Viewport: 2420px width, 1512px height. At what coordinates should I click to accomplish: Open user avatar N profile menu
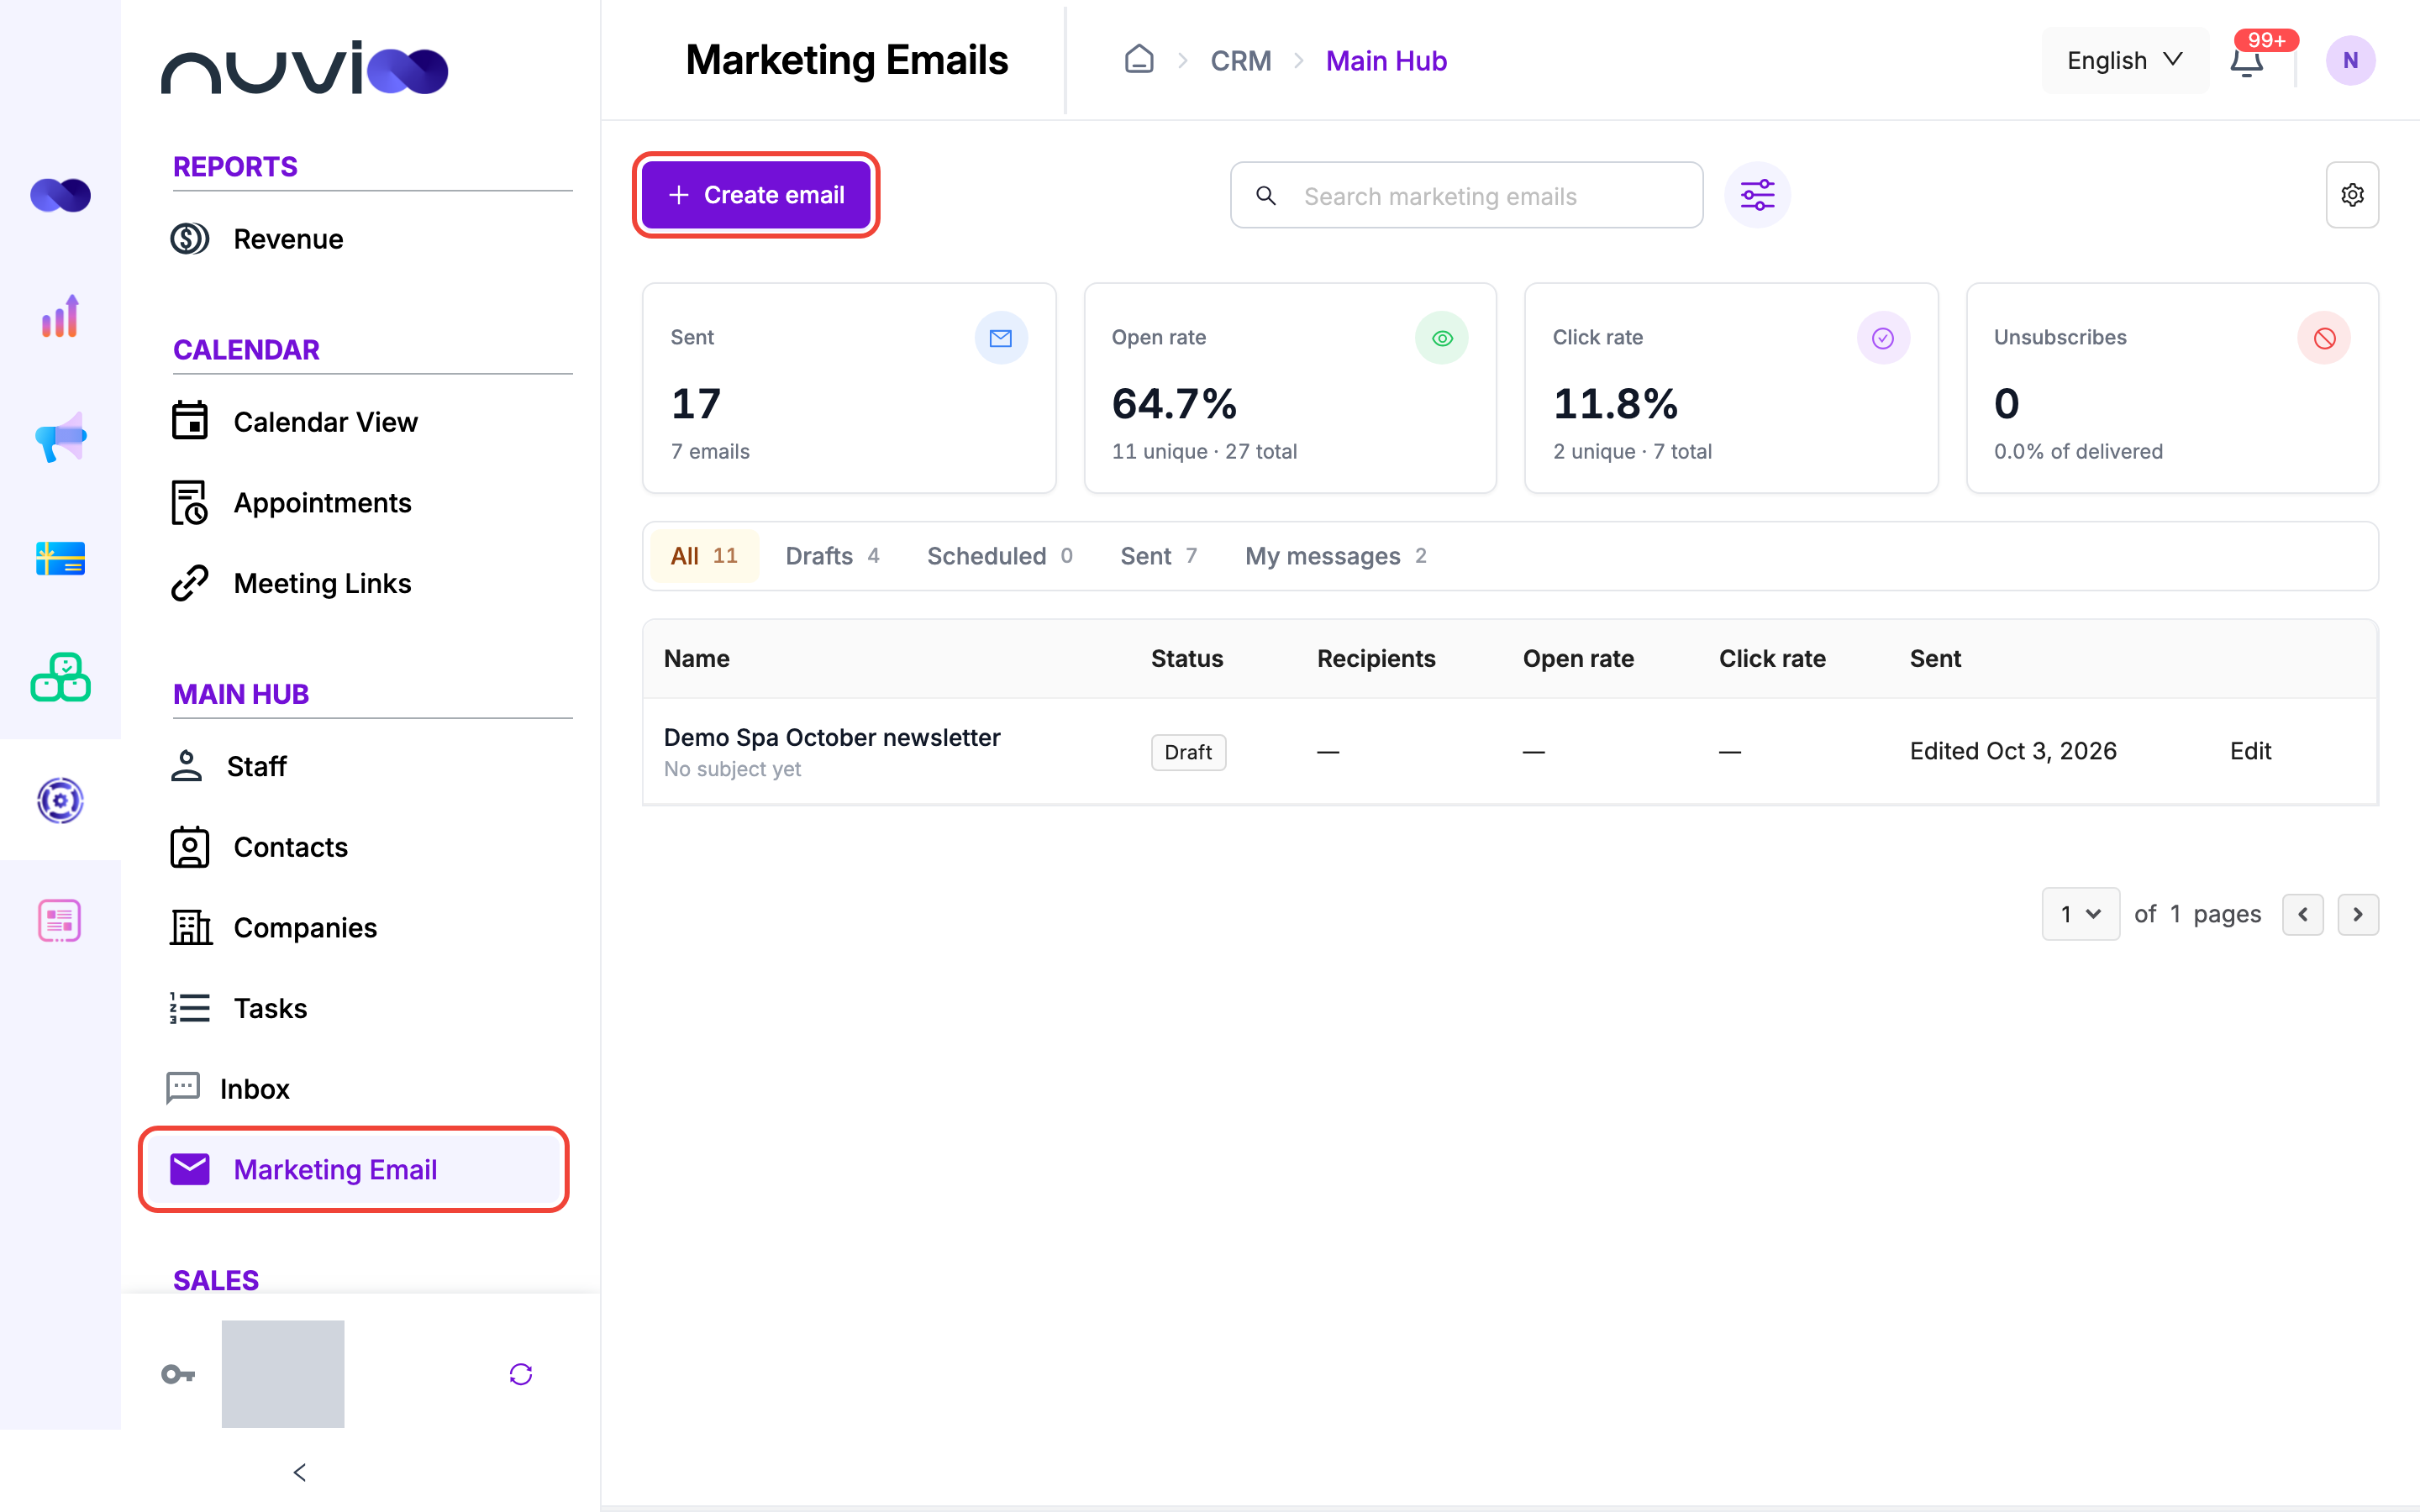click(x=2350, y=60)
